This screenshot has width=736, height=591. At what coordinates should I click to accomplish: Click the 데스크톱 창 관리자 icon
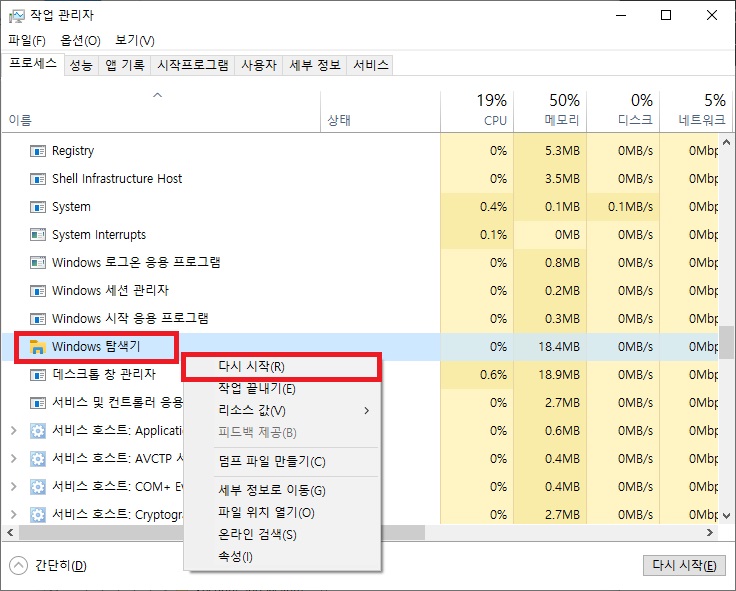pos(38,375)
